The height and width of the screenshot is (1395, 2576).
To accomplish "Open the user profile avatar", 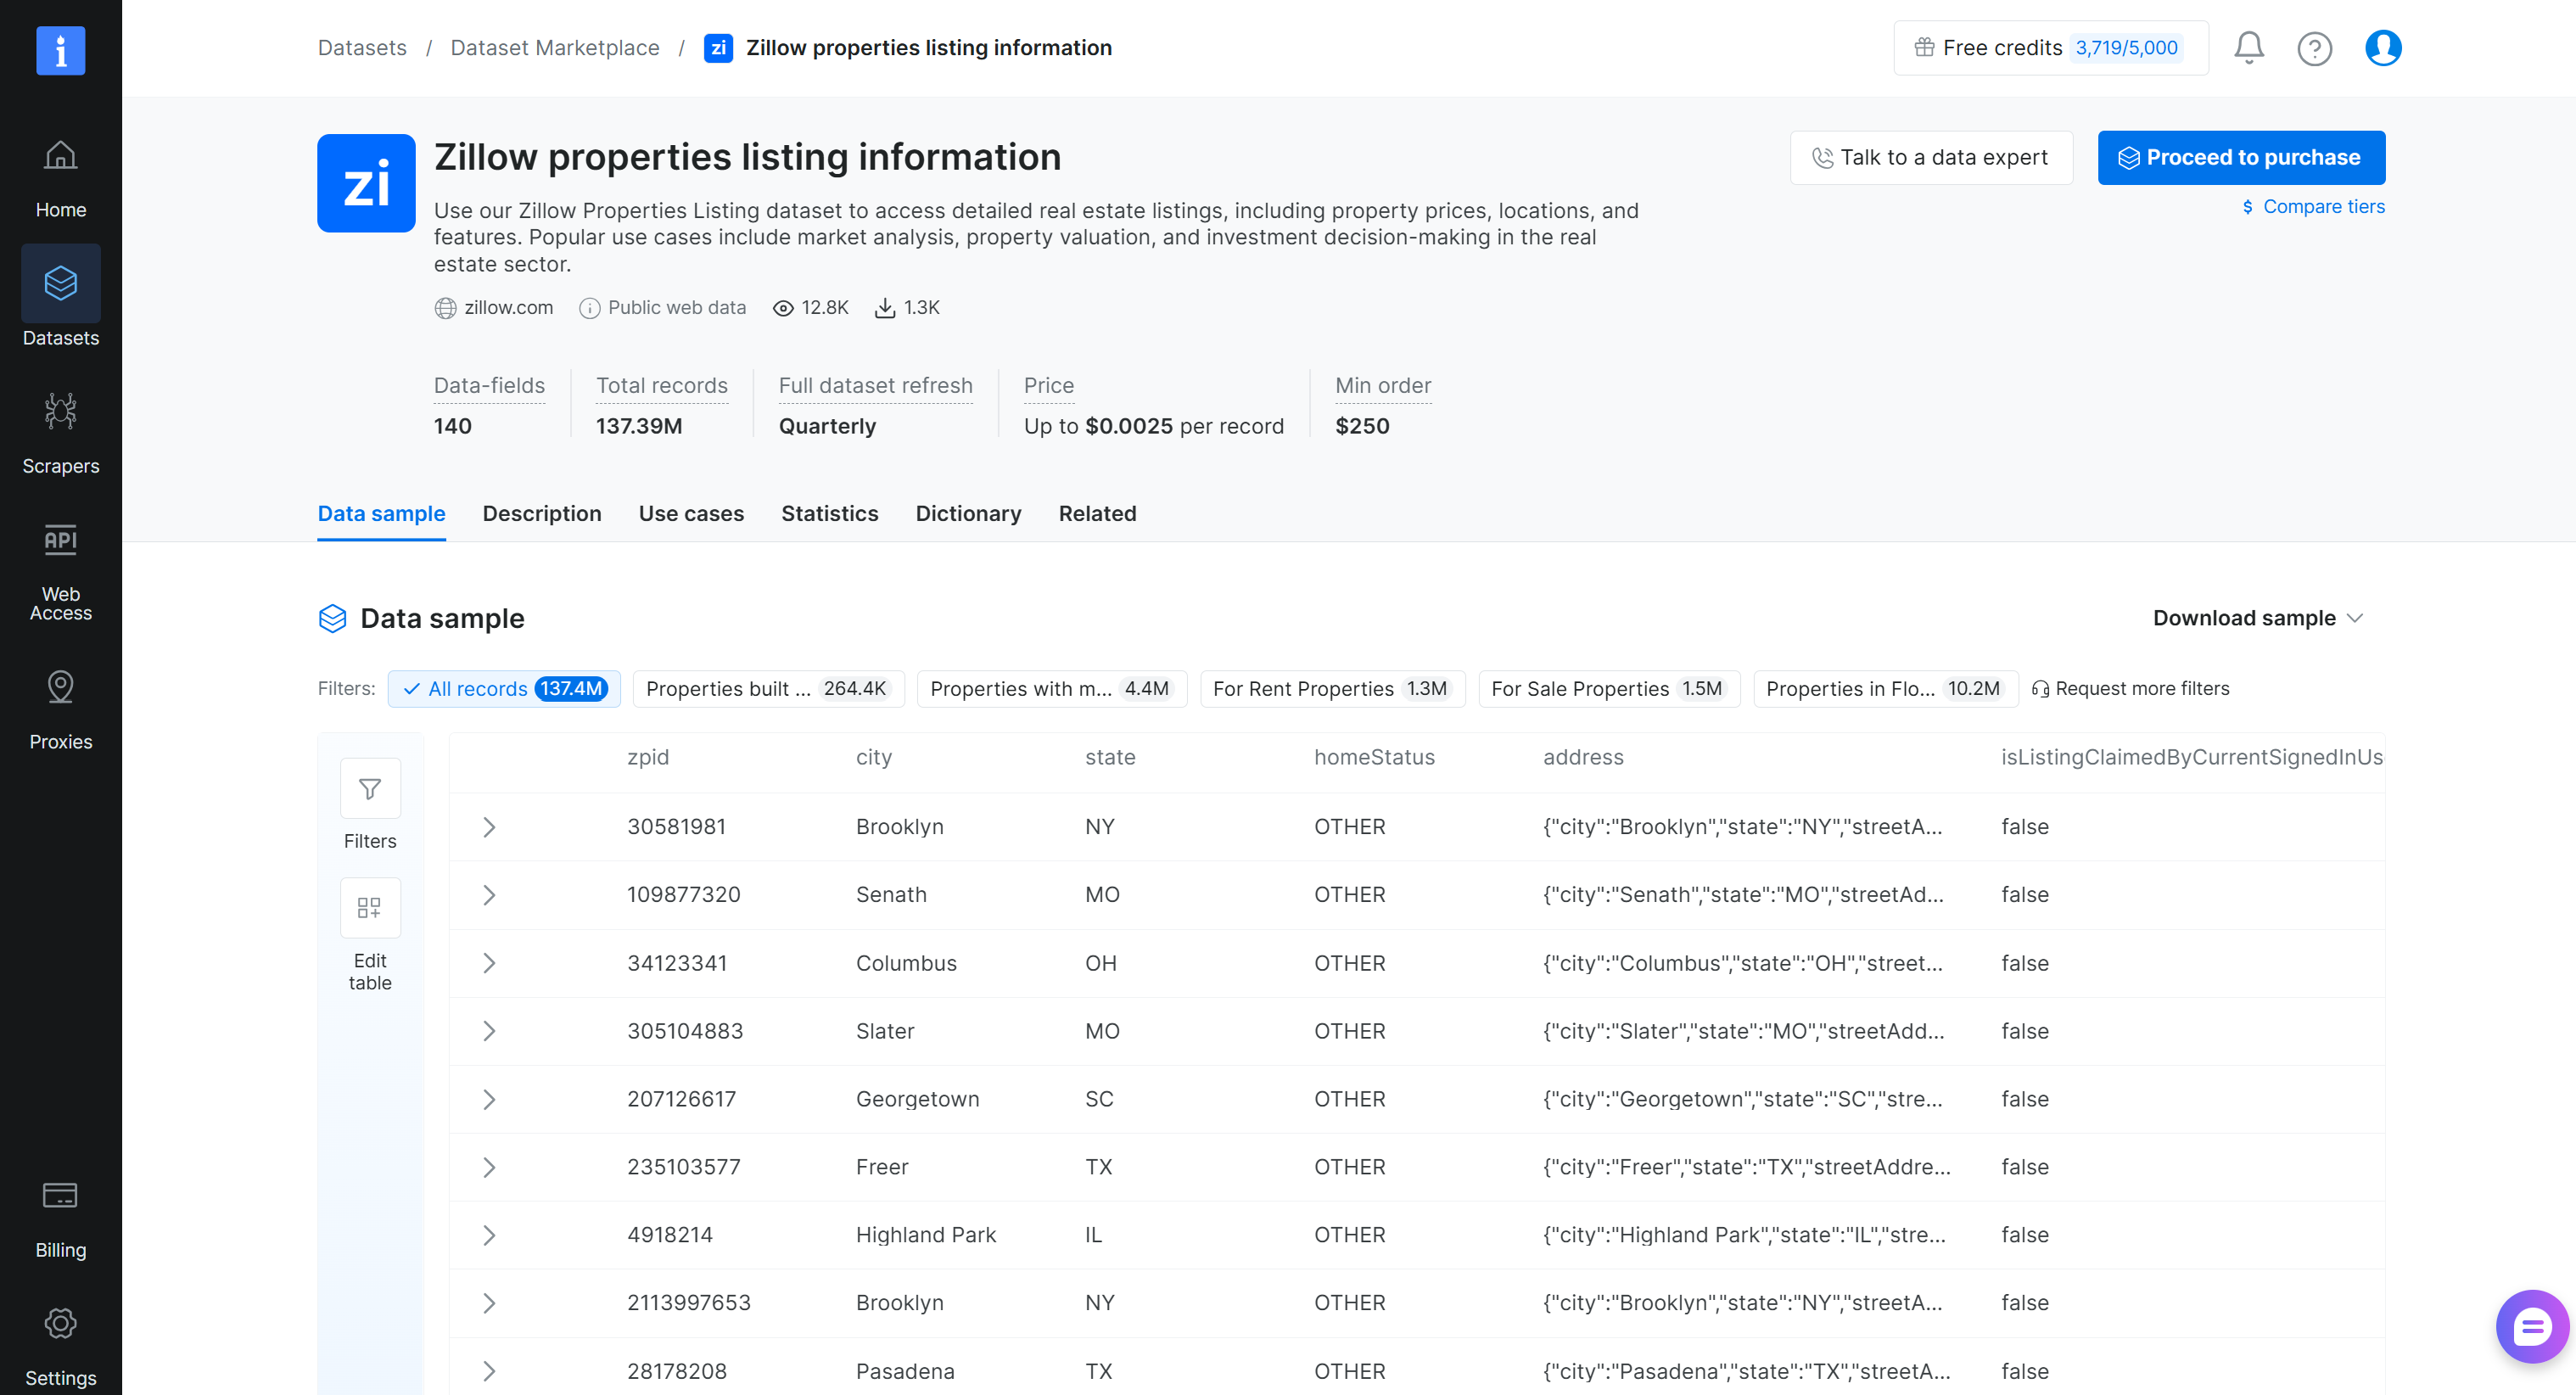I will 2383,48.
